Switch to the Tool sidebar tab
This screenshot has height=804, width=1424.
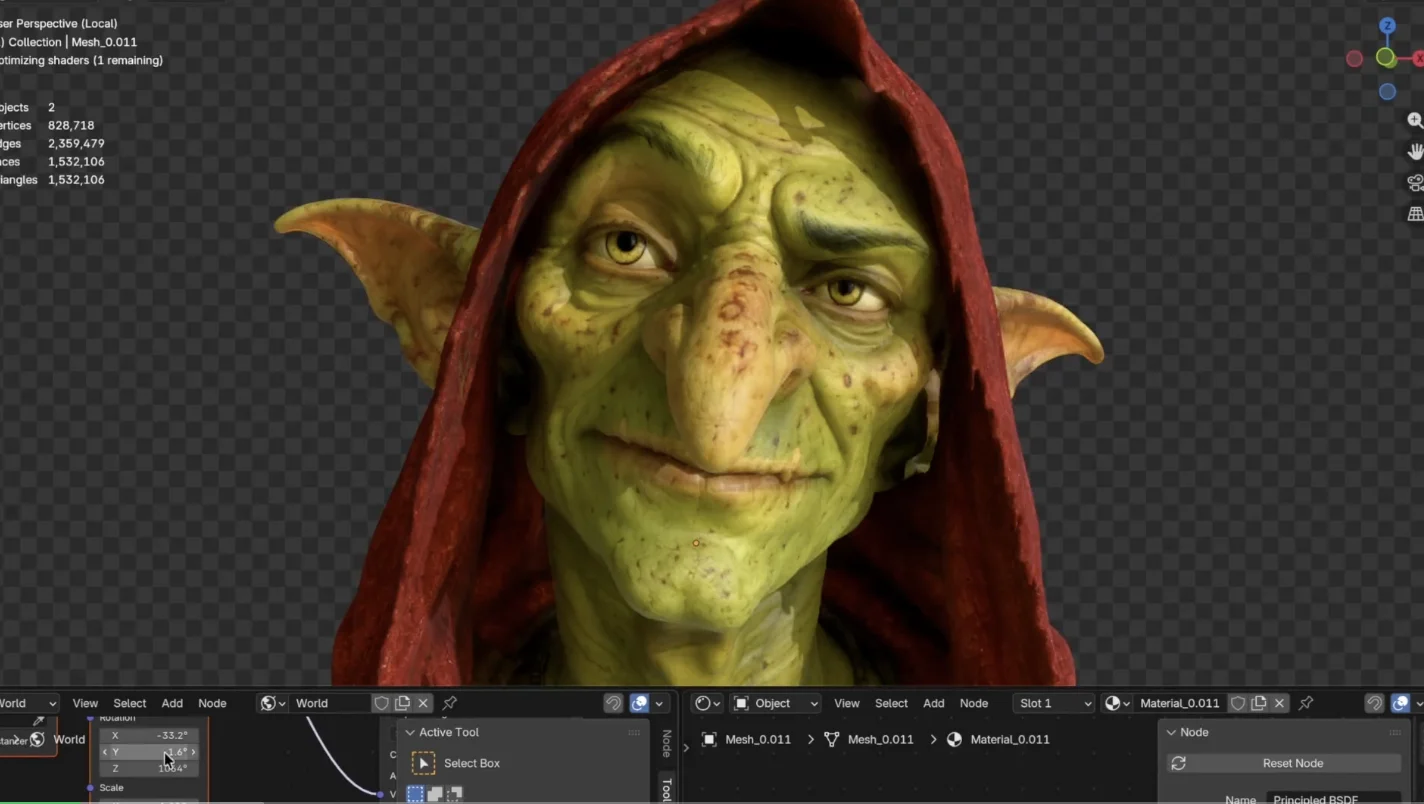click(667, 788)
